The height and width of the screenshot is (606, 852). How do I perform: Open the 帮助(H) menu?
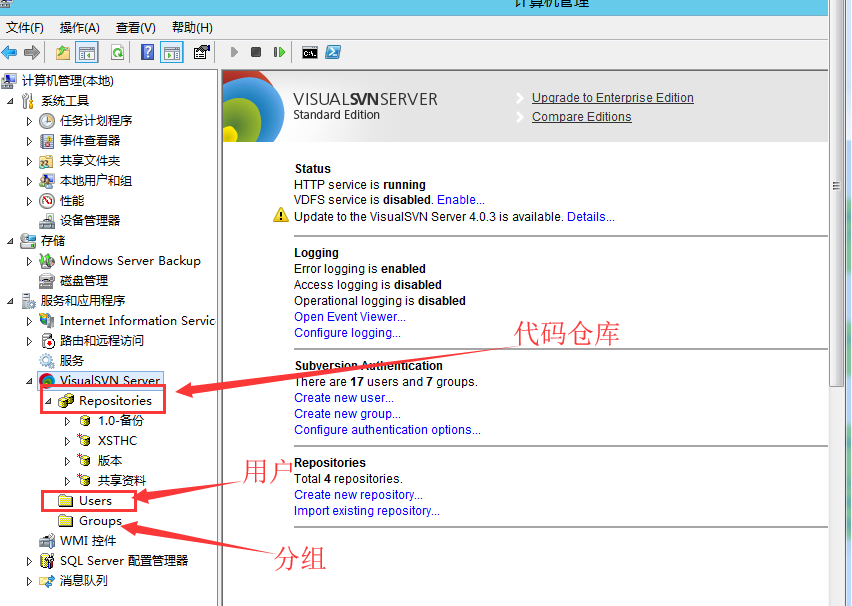[192, 28]
